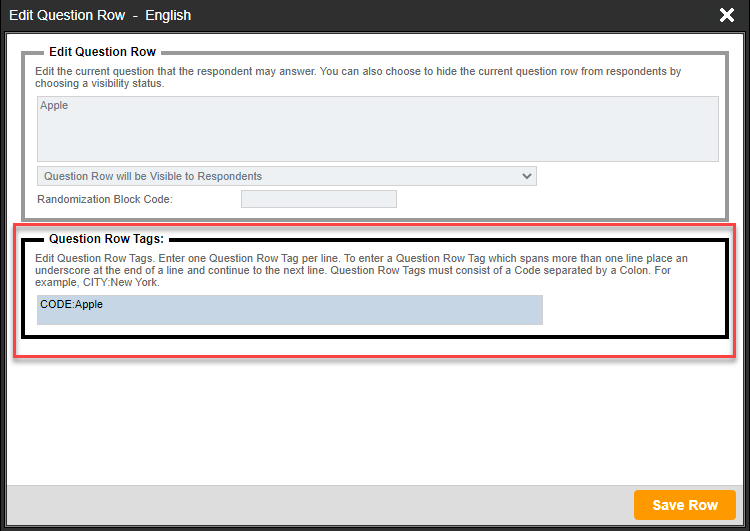The height and width of the screenshot is (531, 750).
Task: Click the Randomization Block Code label
Action: click(105, 199)
